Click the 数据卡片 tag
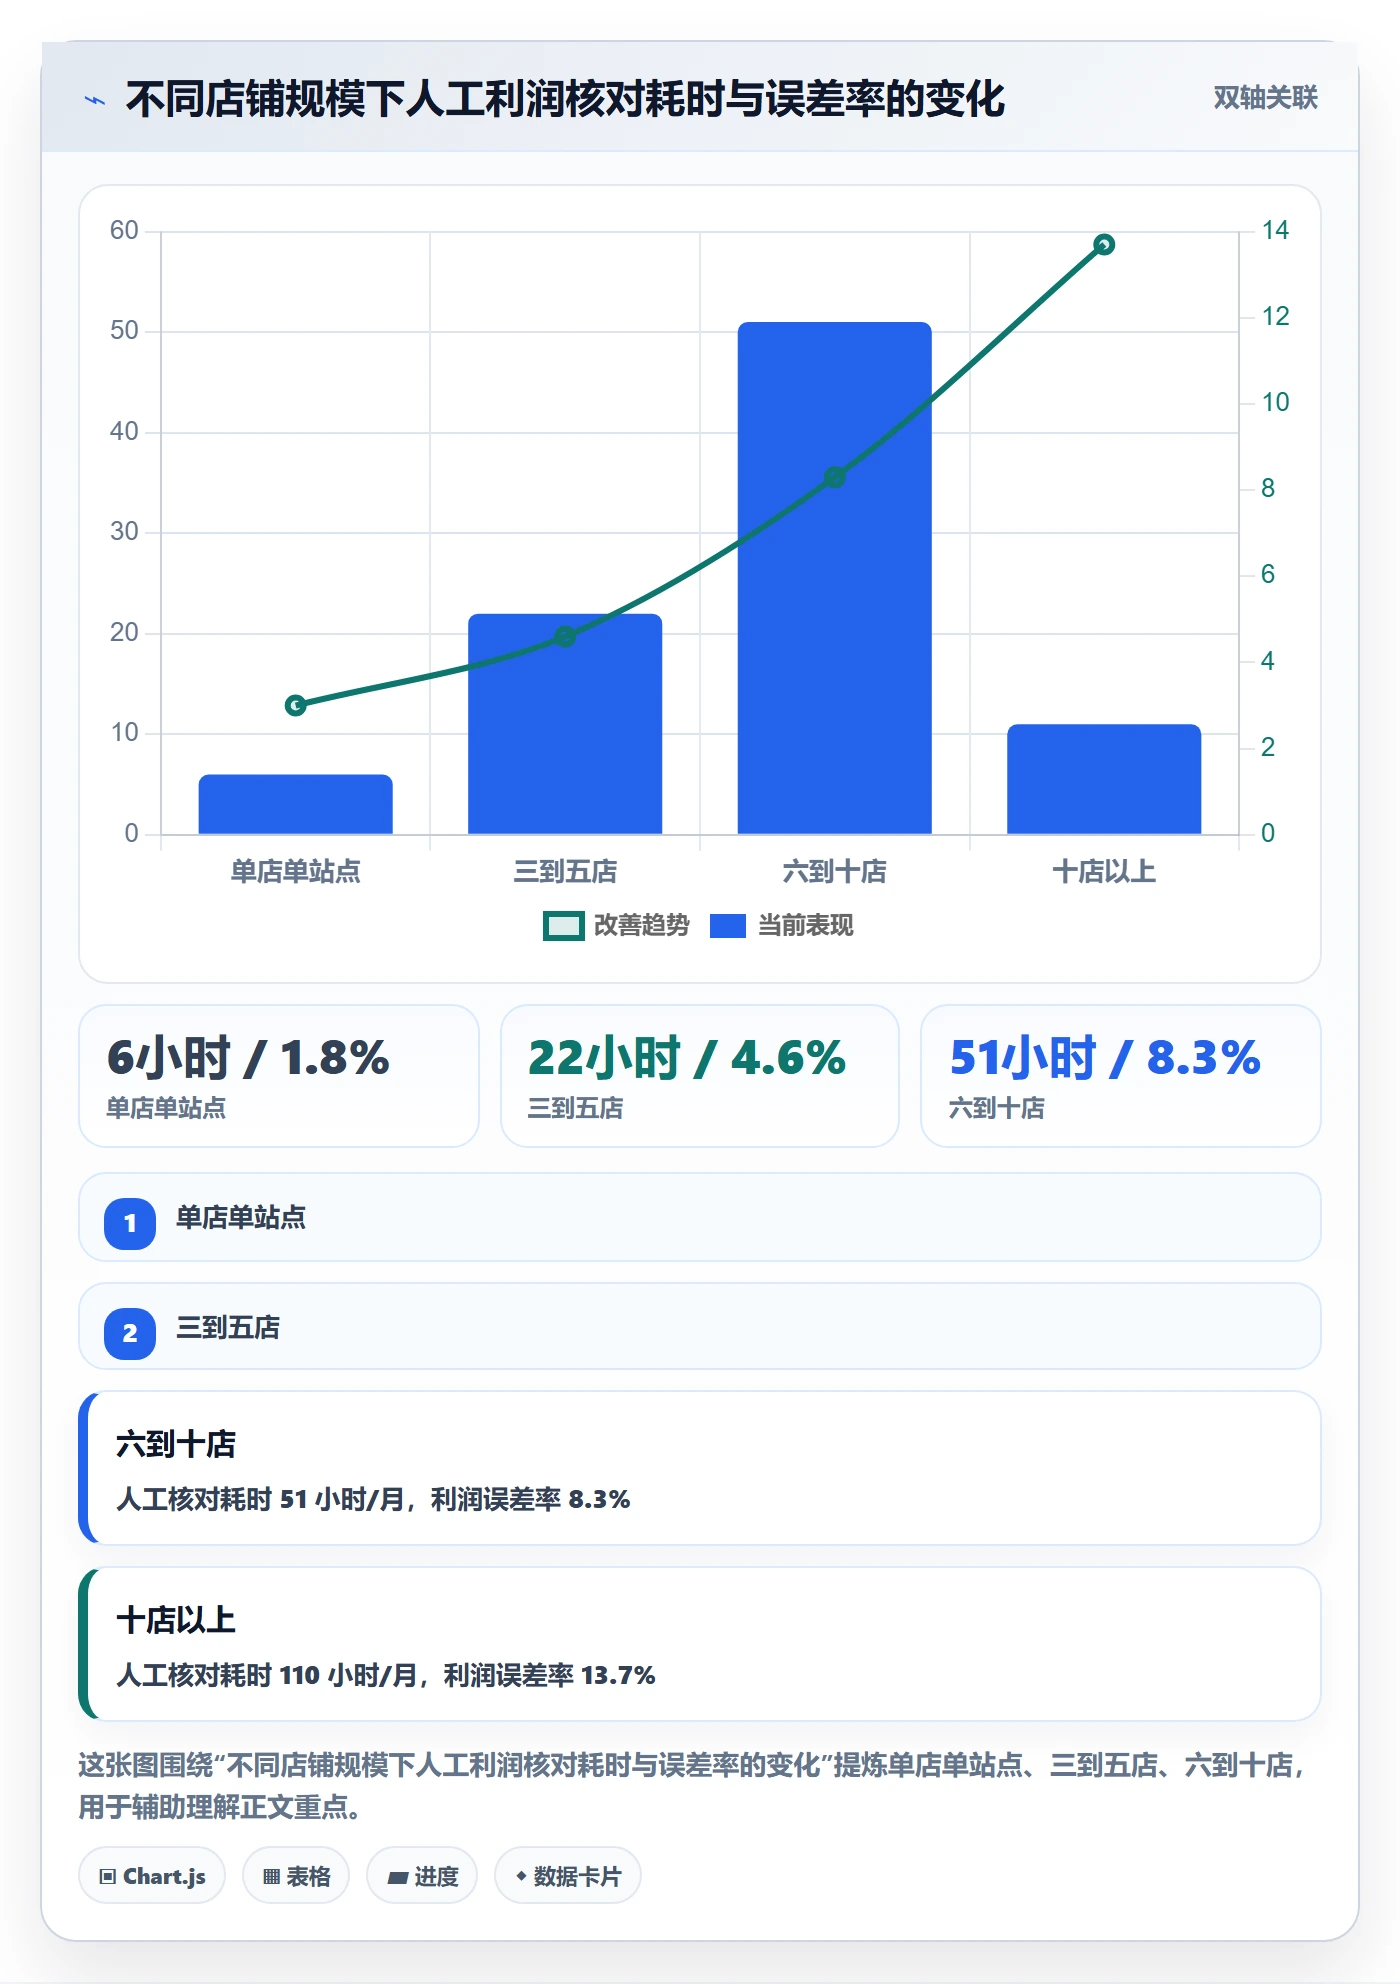 tap(568, 1876)
